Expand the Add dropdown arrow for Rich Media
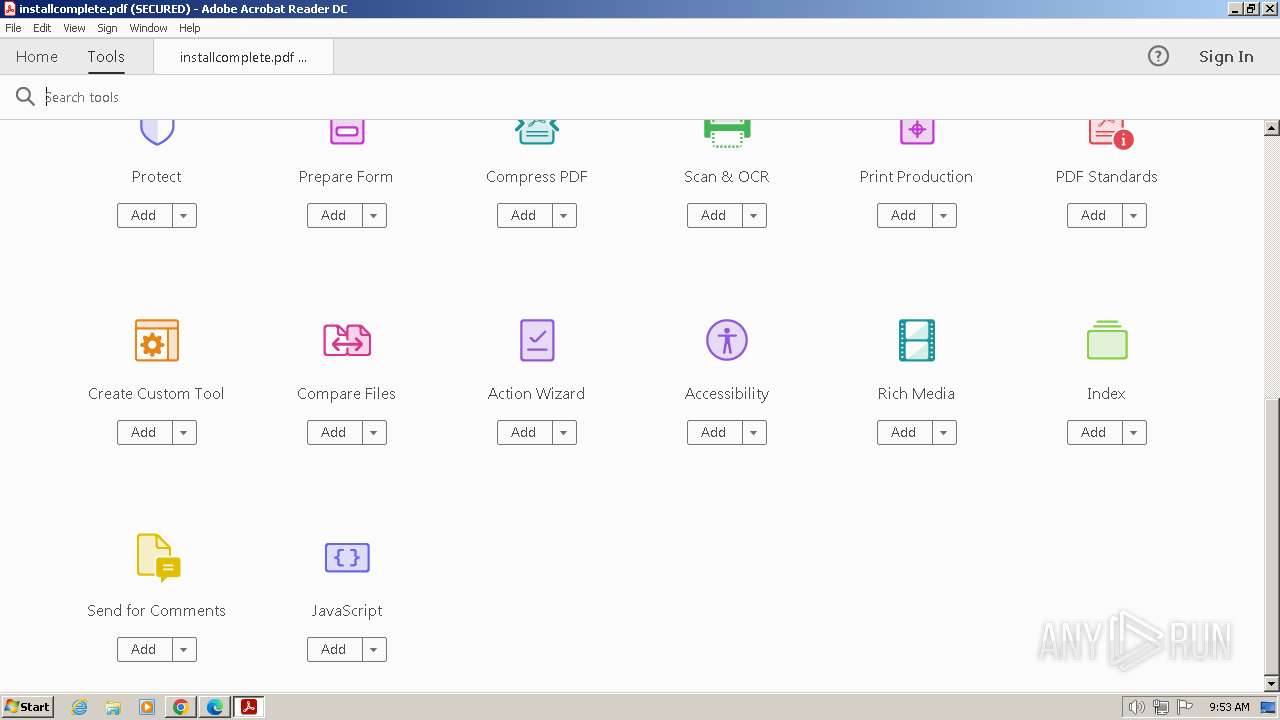Screen dimensions: 1280x720 tap(944, 433)
